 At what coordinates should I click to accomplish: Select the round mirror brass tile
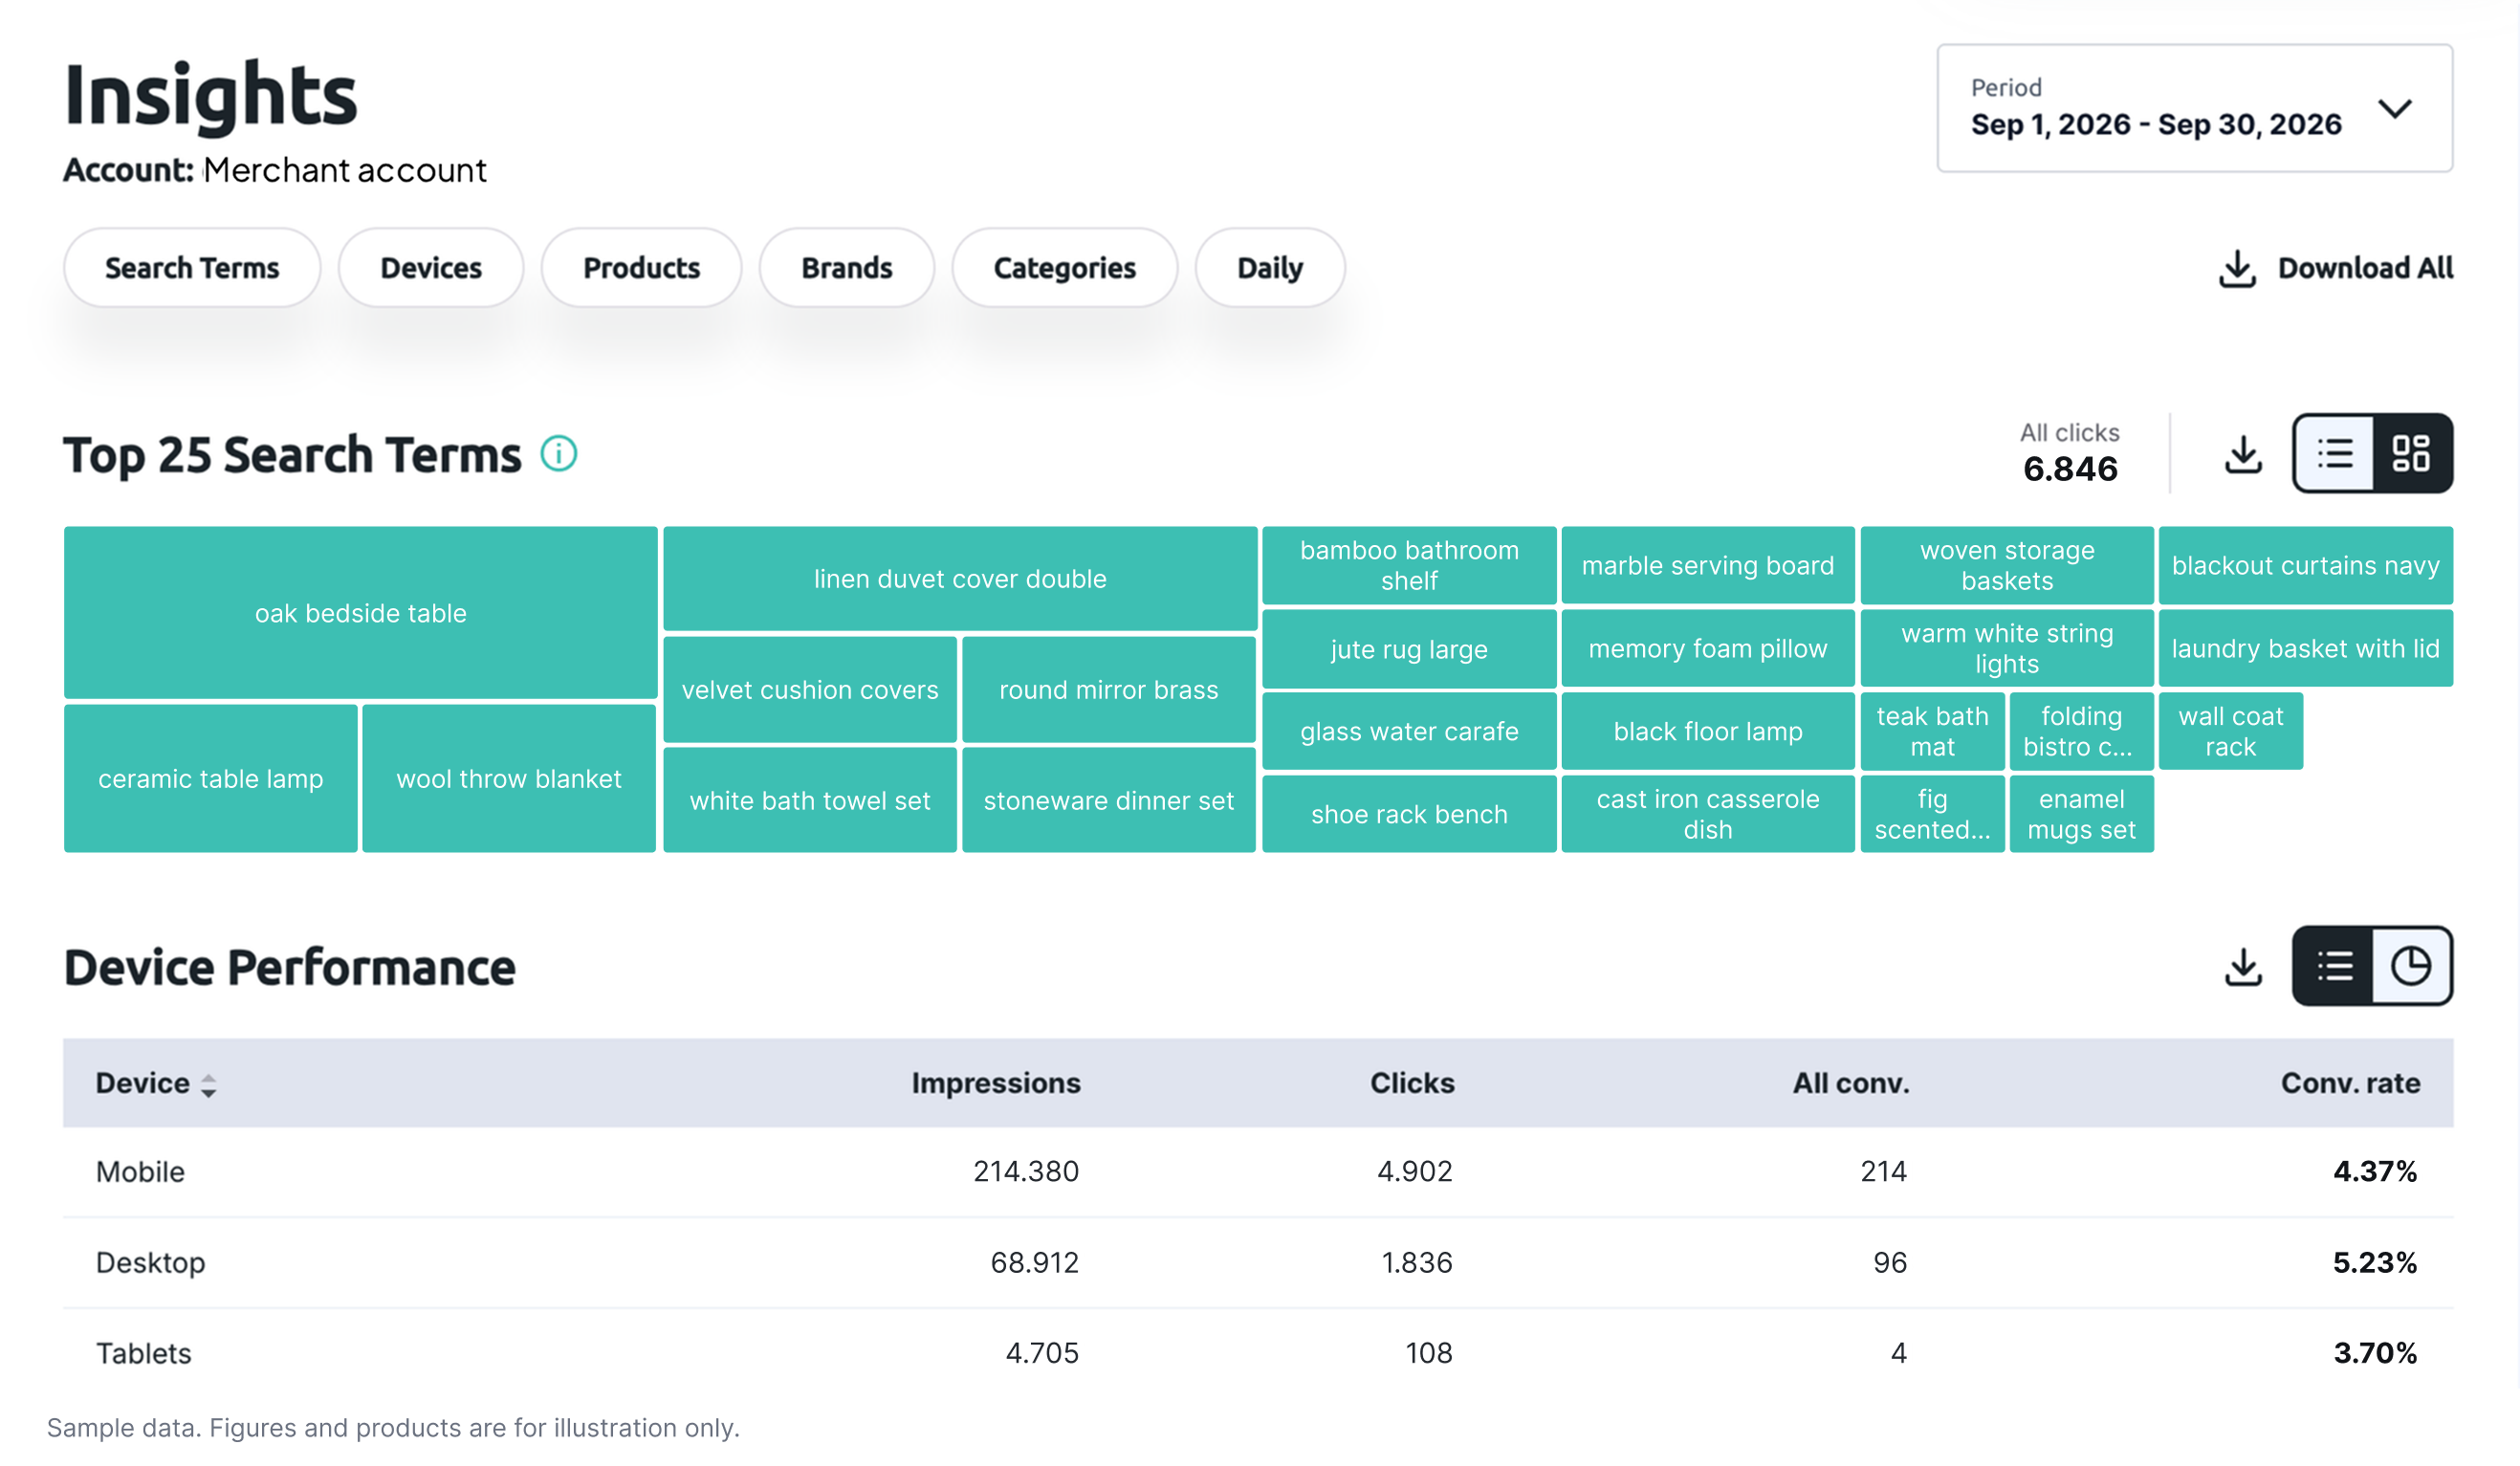(1109, 690)
